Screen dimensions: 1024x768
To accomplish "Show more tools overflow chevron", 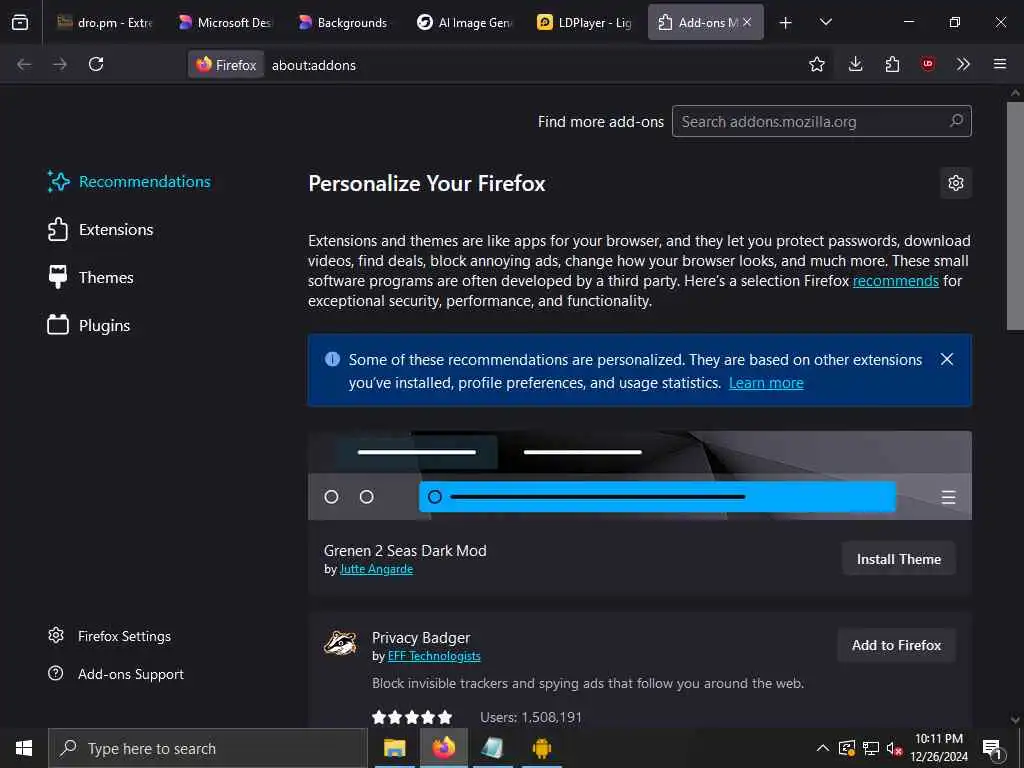I will point(963,64).
